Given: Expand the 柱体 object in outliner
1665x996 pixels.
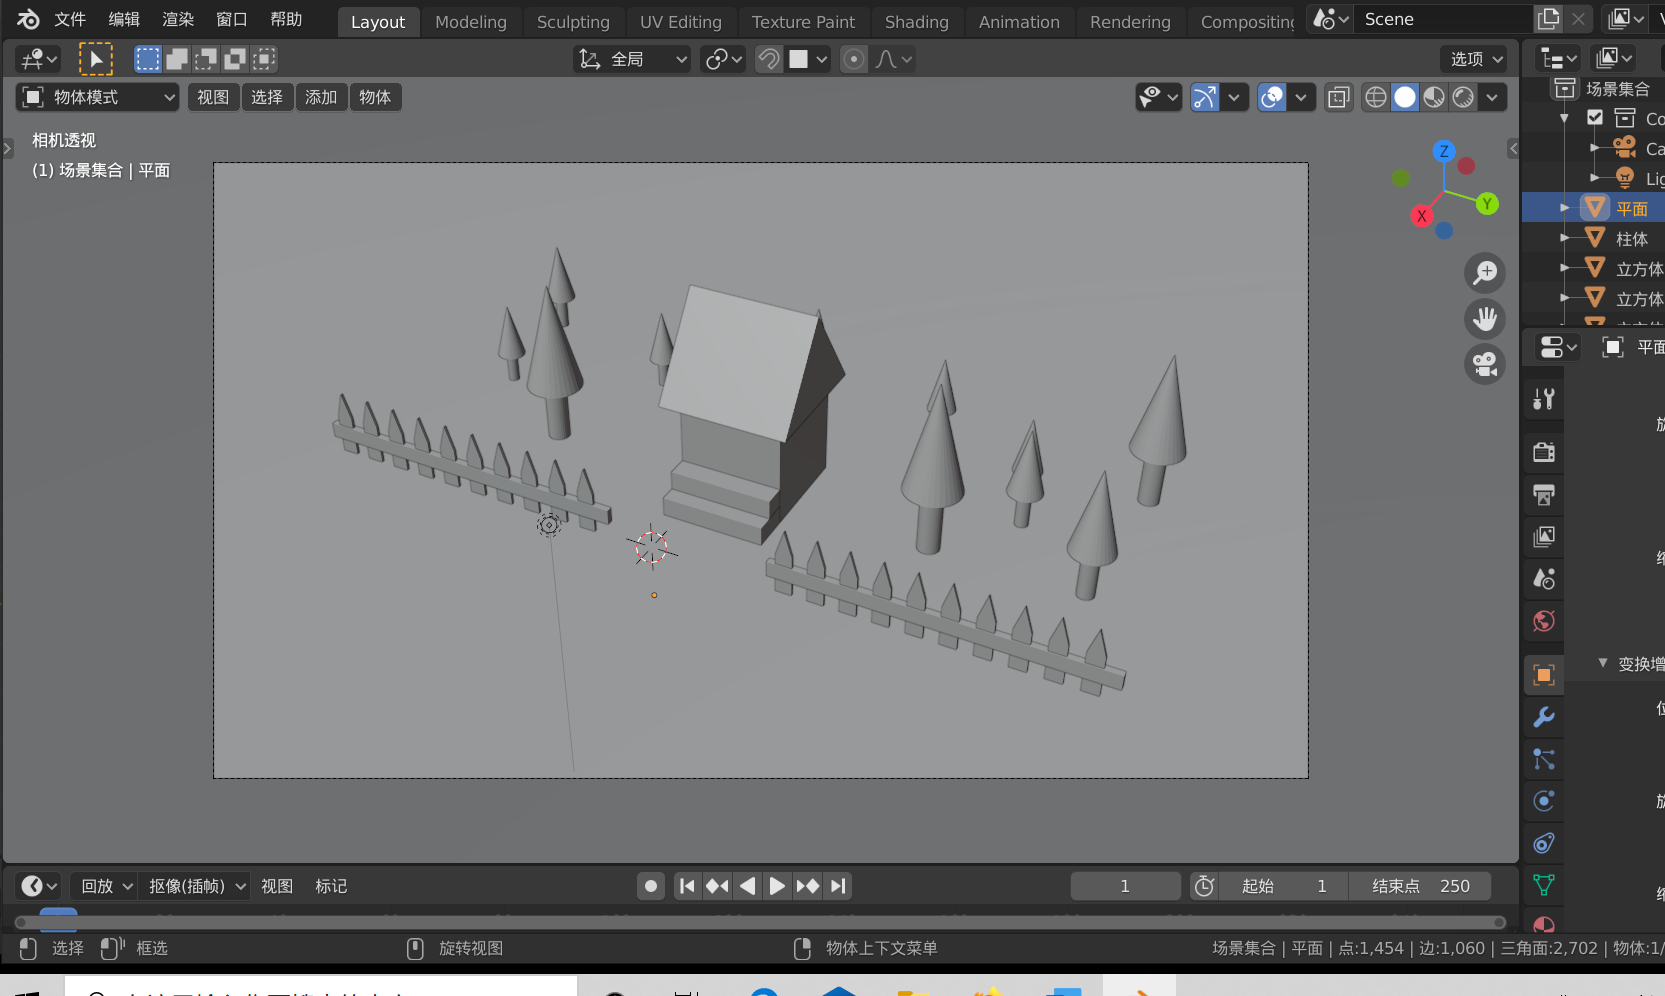Looking at the screenshot, I should pos(1565,238).
